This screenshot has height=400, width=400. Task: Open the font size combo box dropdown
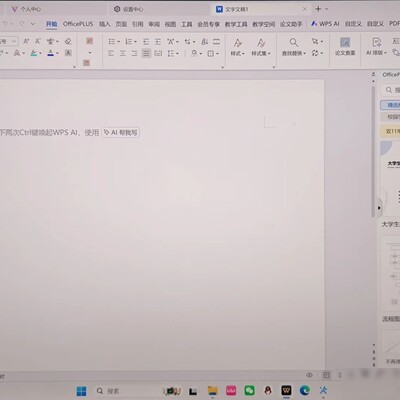(14, 41)
